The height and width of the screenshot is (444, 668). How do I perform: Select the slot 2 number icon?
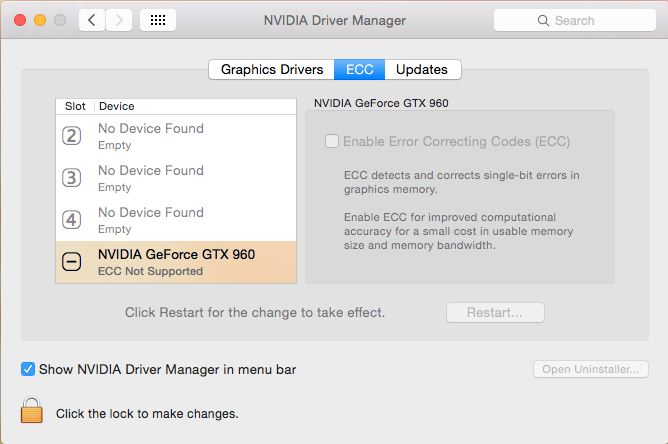coord(72,136)
